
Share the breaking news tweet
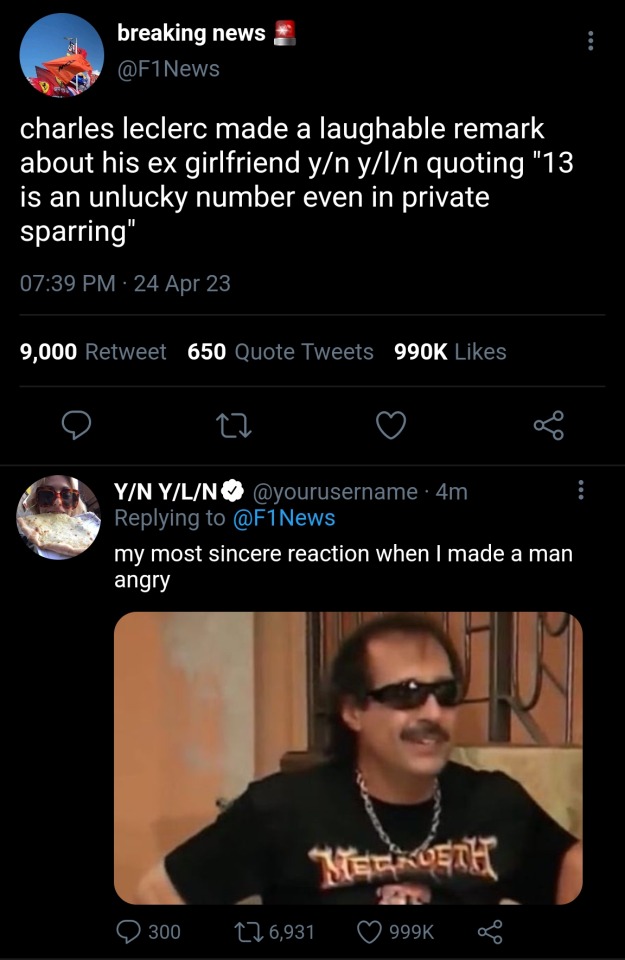pos(549,426)
